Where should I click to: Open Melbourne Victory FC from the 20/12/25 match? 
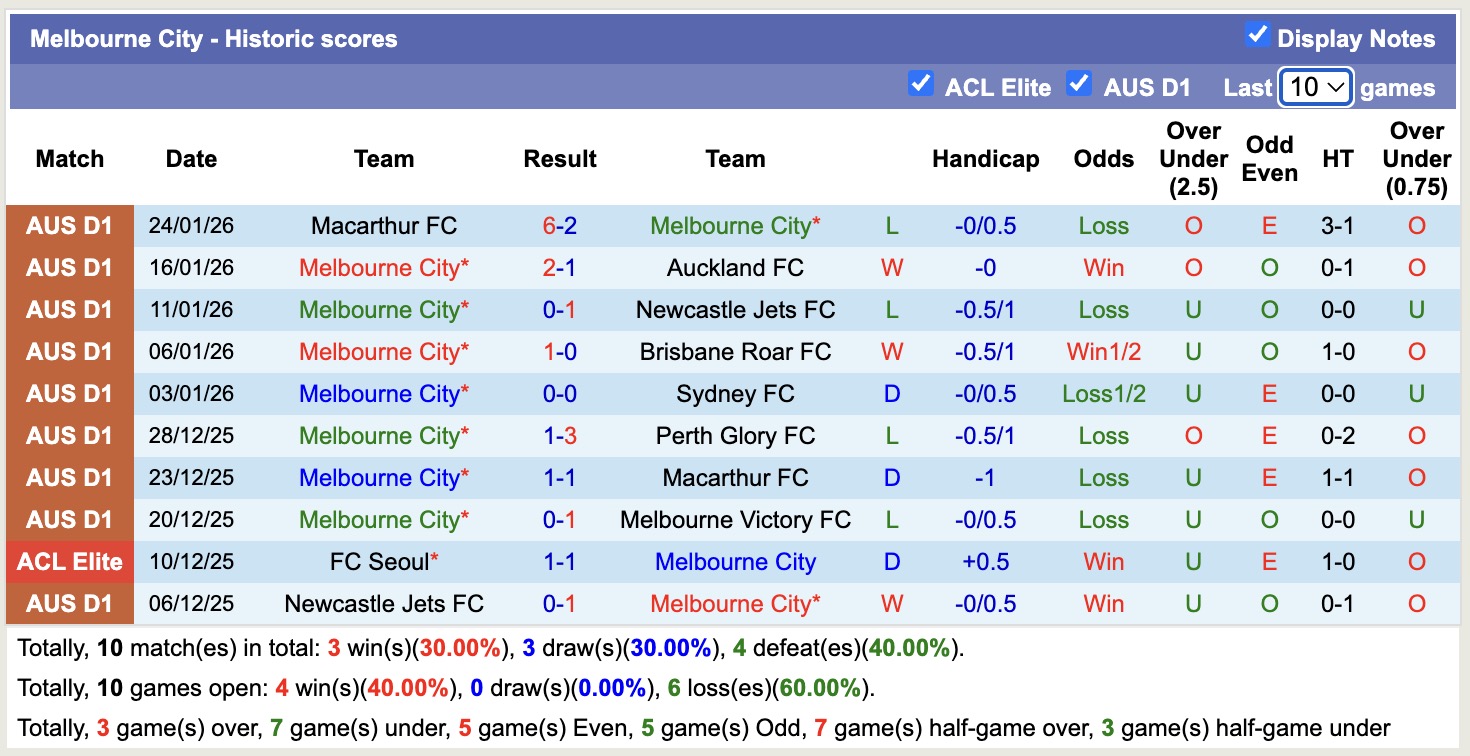click(735, 519)
